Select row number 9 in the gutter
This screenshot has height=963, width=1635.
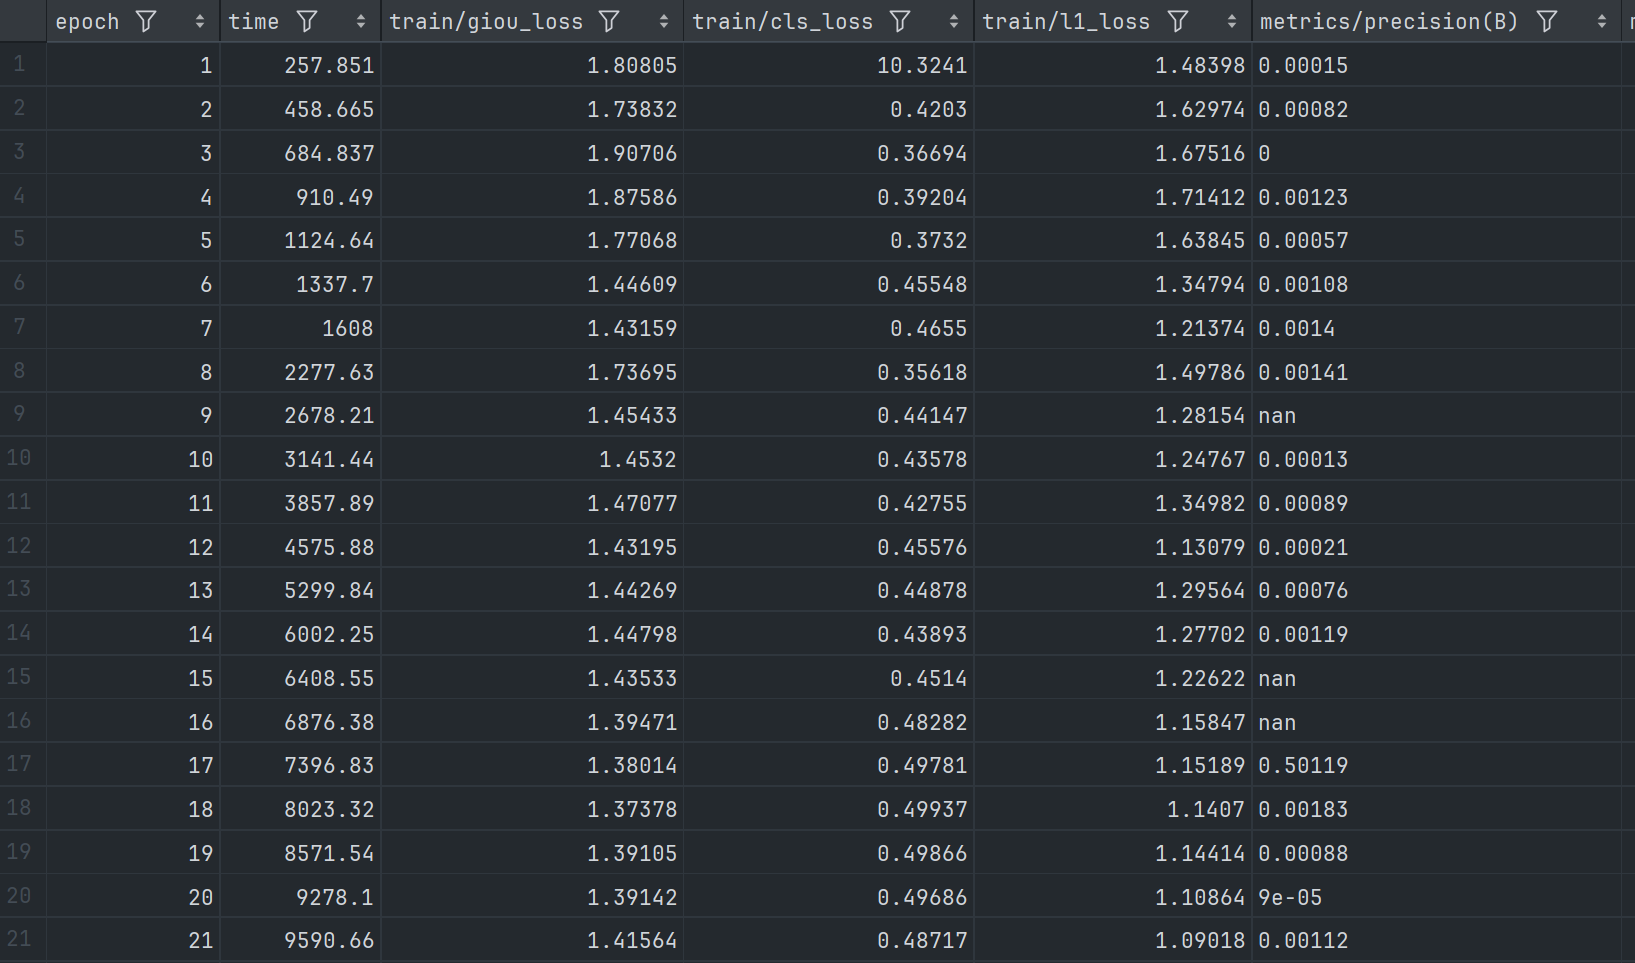click(19, 414)
